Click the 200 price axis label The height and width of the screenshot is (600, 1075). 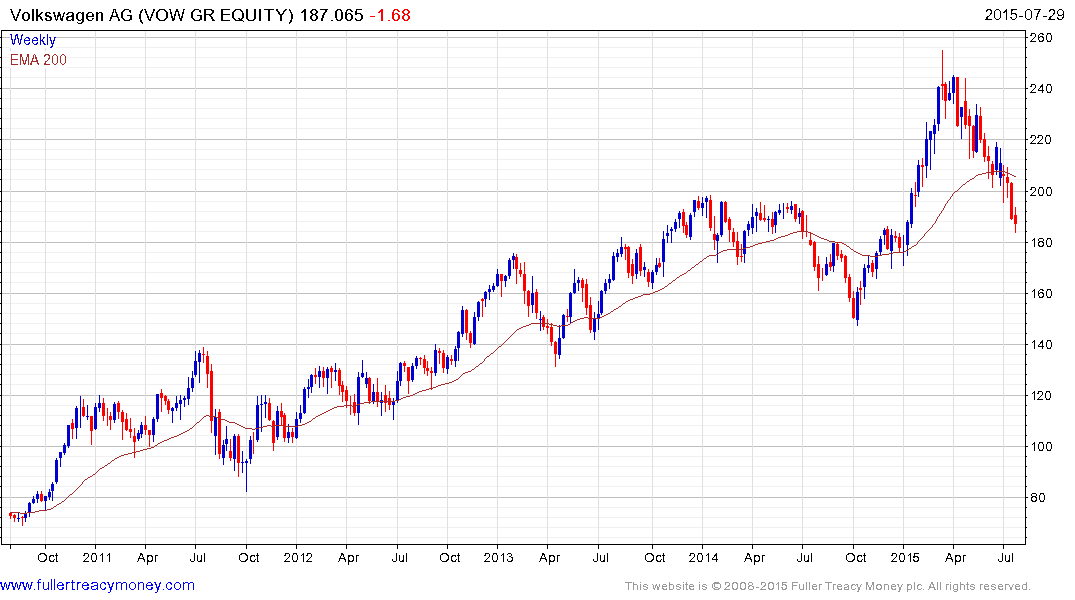(x=1041, y=191)
